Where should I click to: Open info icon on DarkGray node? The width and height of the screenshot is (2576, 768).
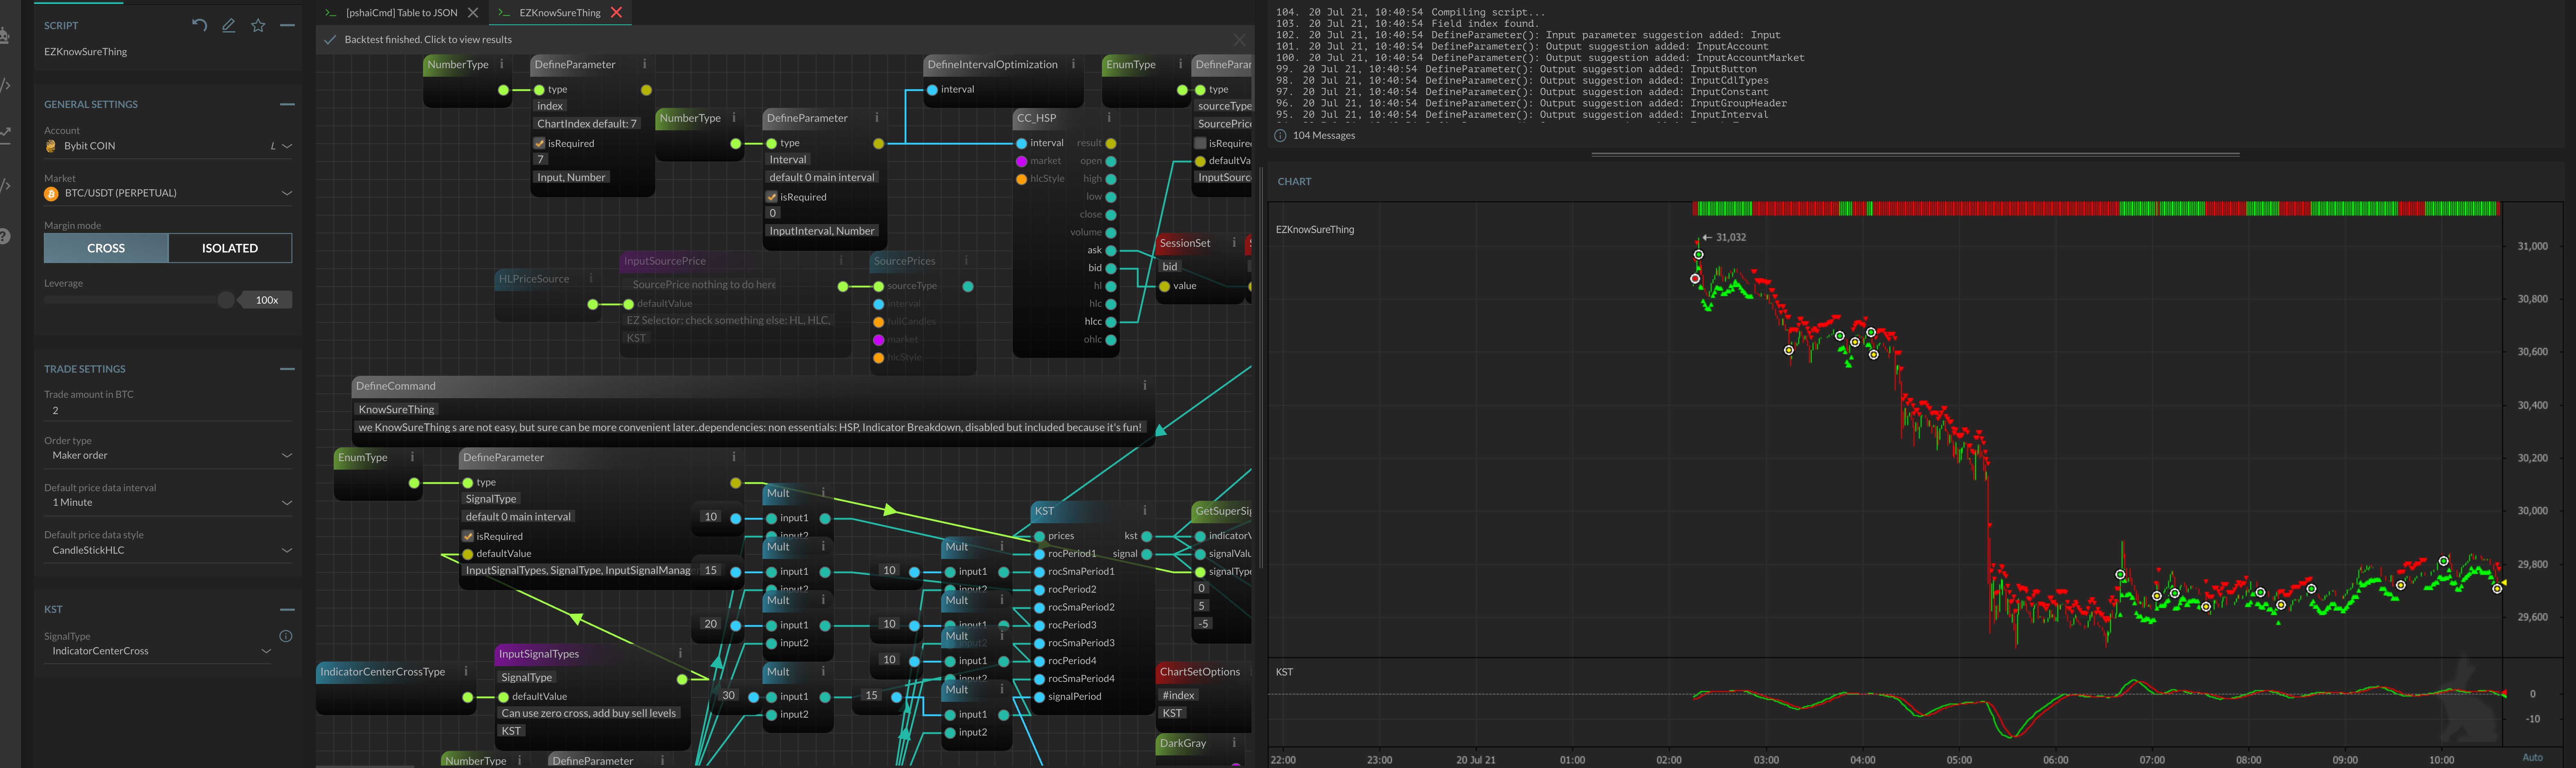(1233, 743)
